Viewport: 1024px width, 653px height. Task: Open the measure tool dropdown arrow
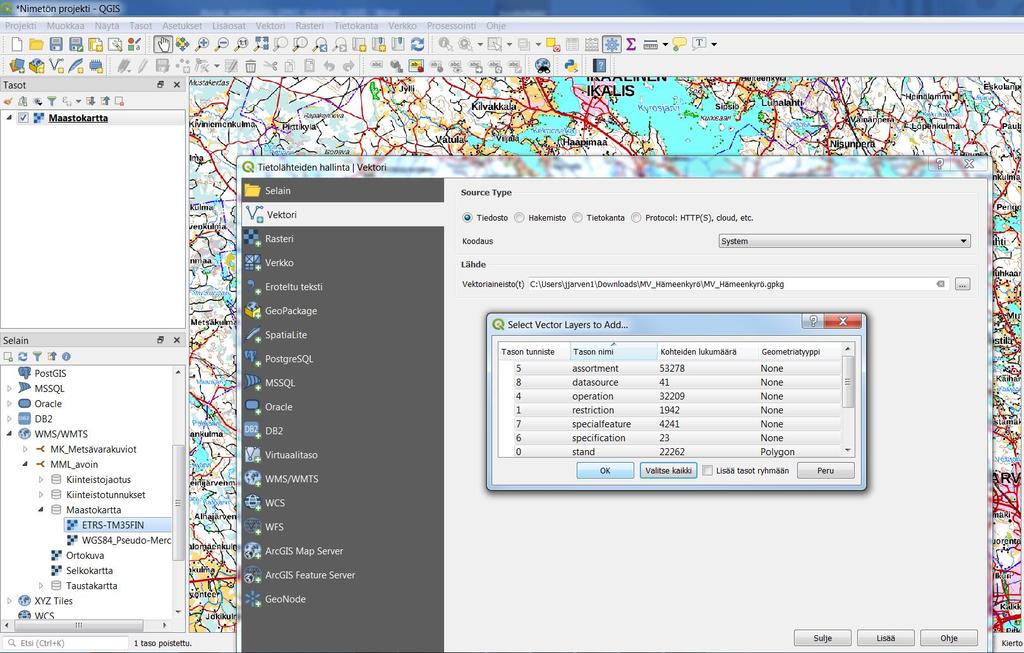665,44
